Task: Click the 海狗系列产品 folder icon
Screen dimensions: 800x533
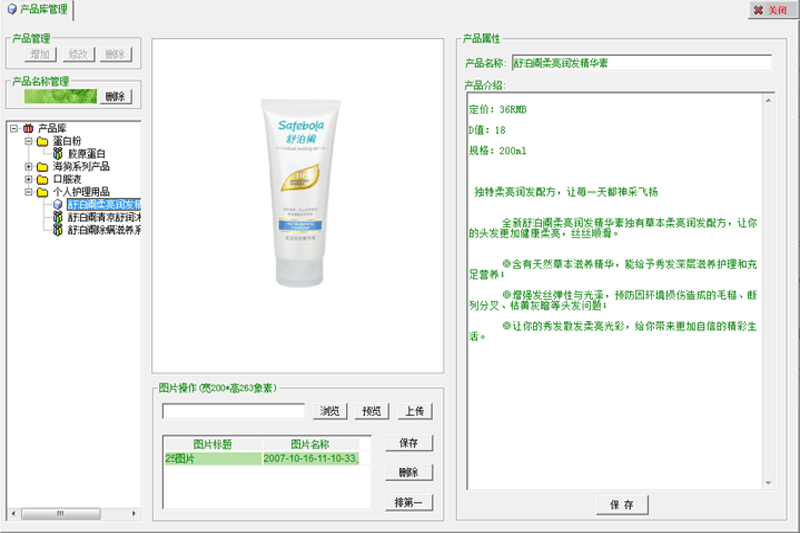Action: 42,167
